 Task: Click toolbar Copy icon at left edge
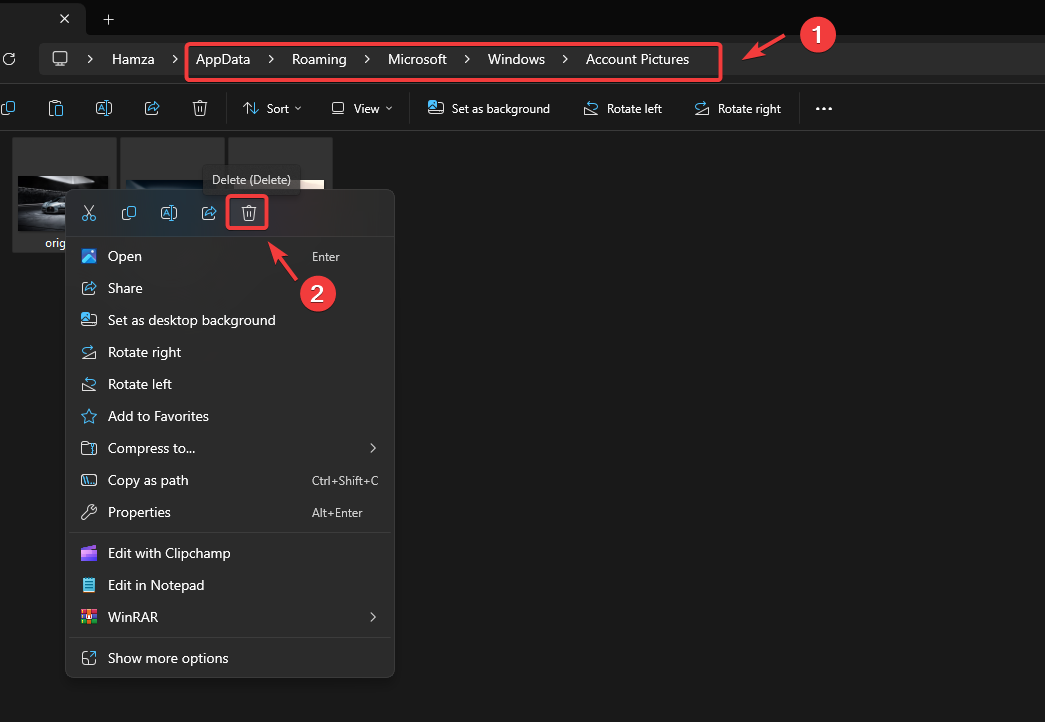8,108
